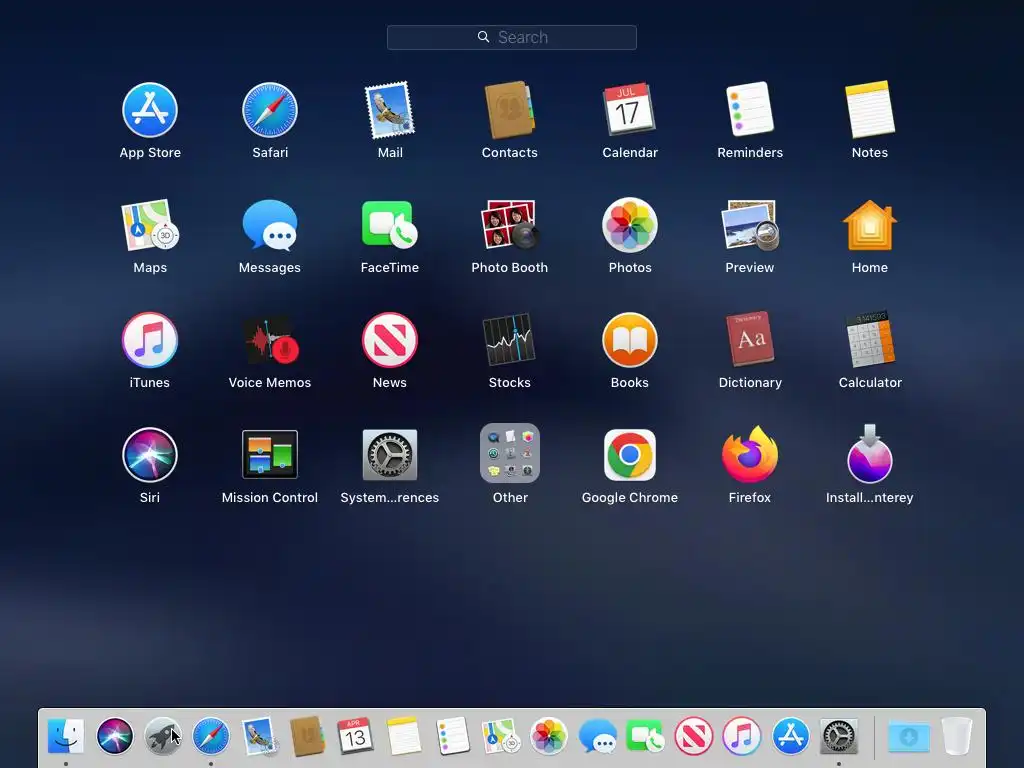Launch Safari from Launchpad grid
1024x768 pixels.
[270, 110]
